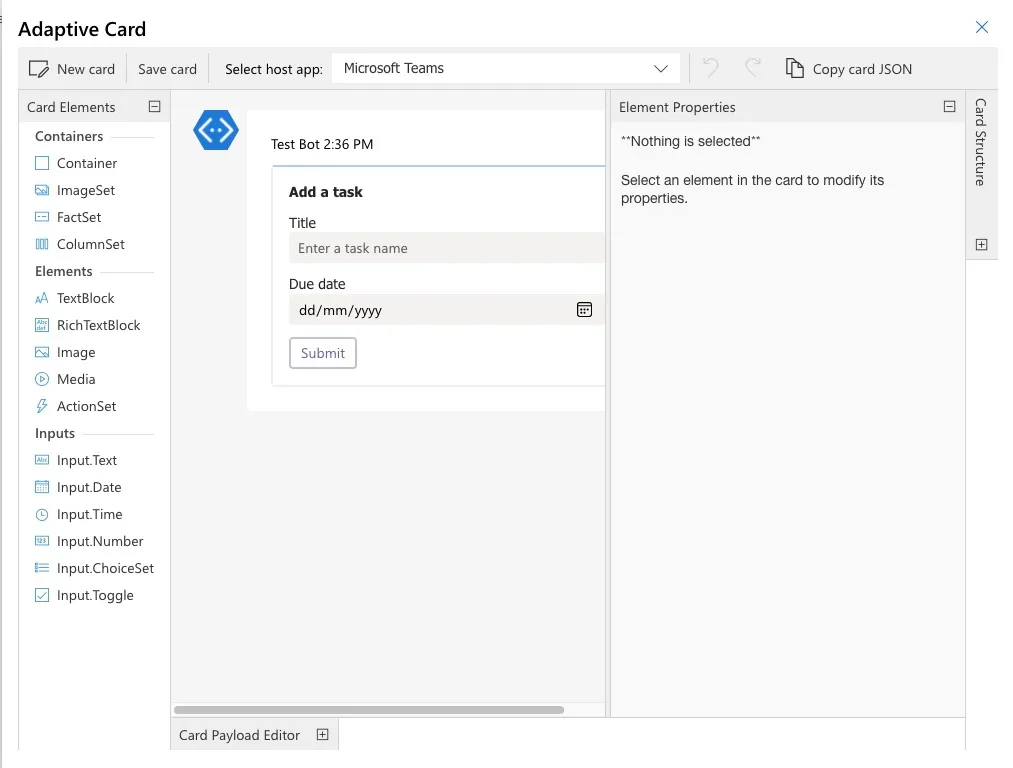1013x768 pixels.
Task: Select the RichTextBlock element icon
Action: 42,326
